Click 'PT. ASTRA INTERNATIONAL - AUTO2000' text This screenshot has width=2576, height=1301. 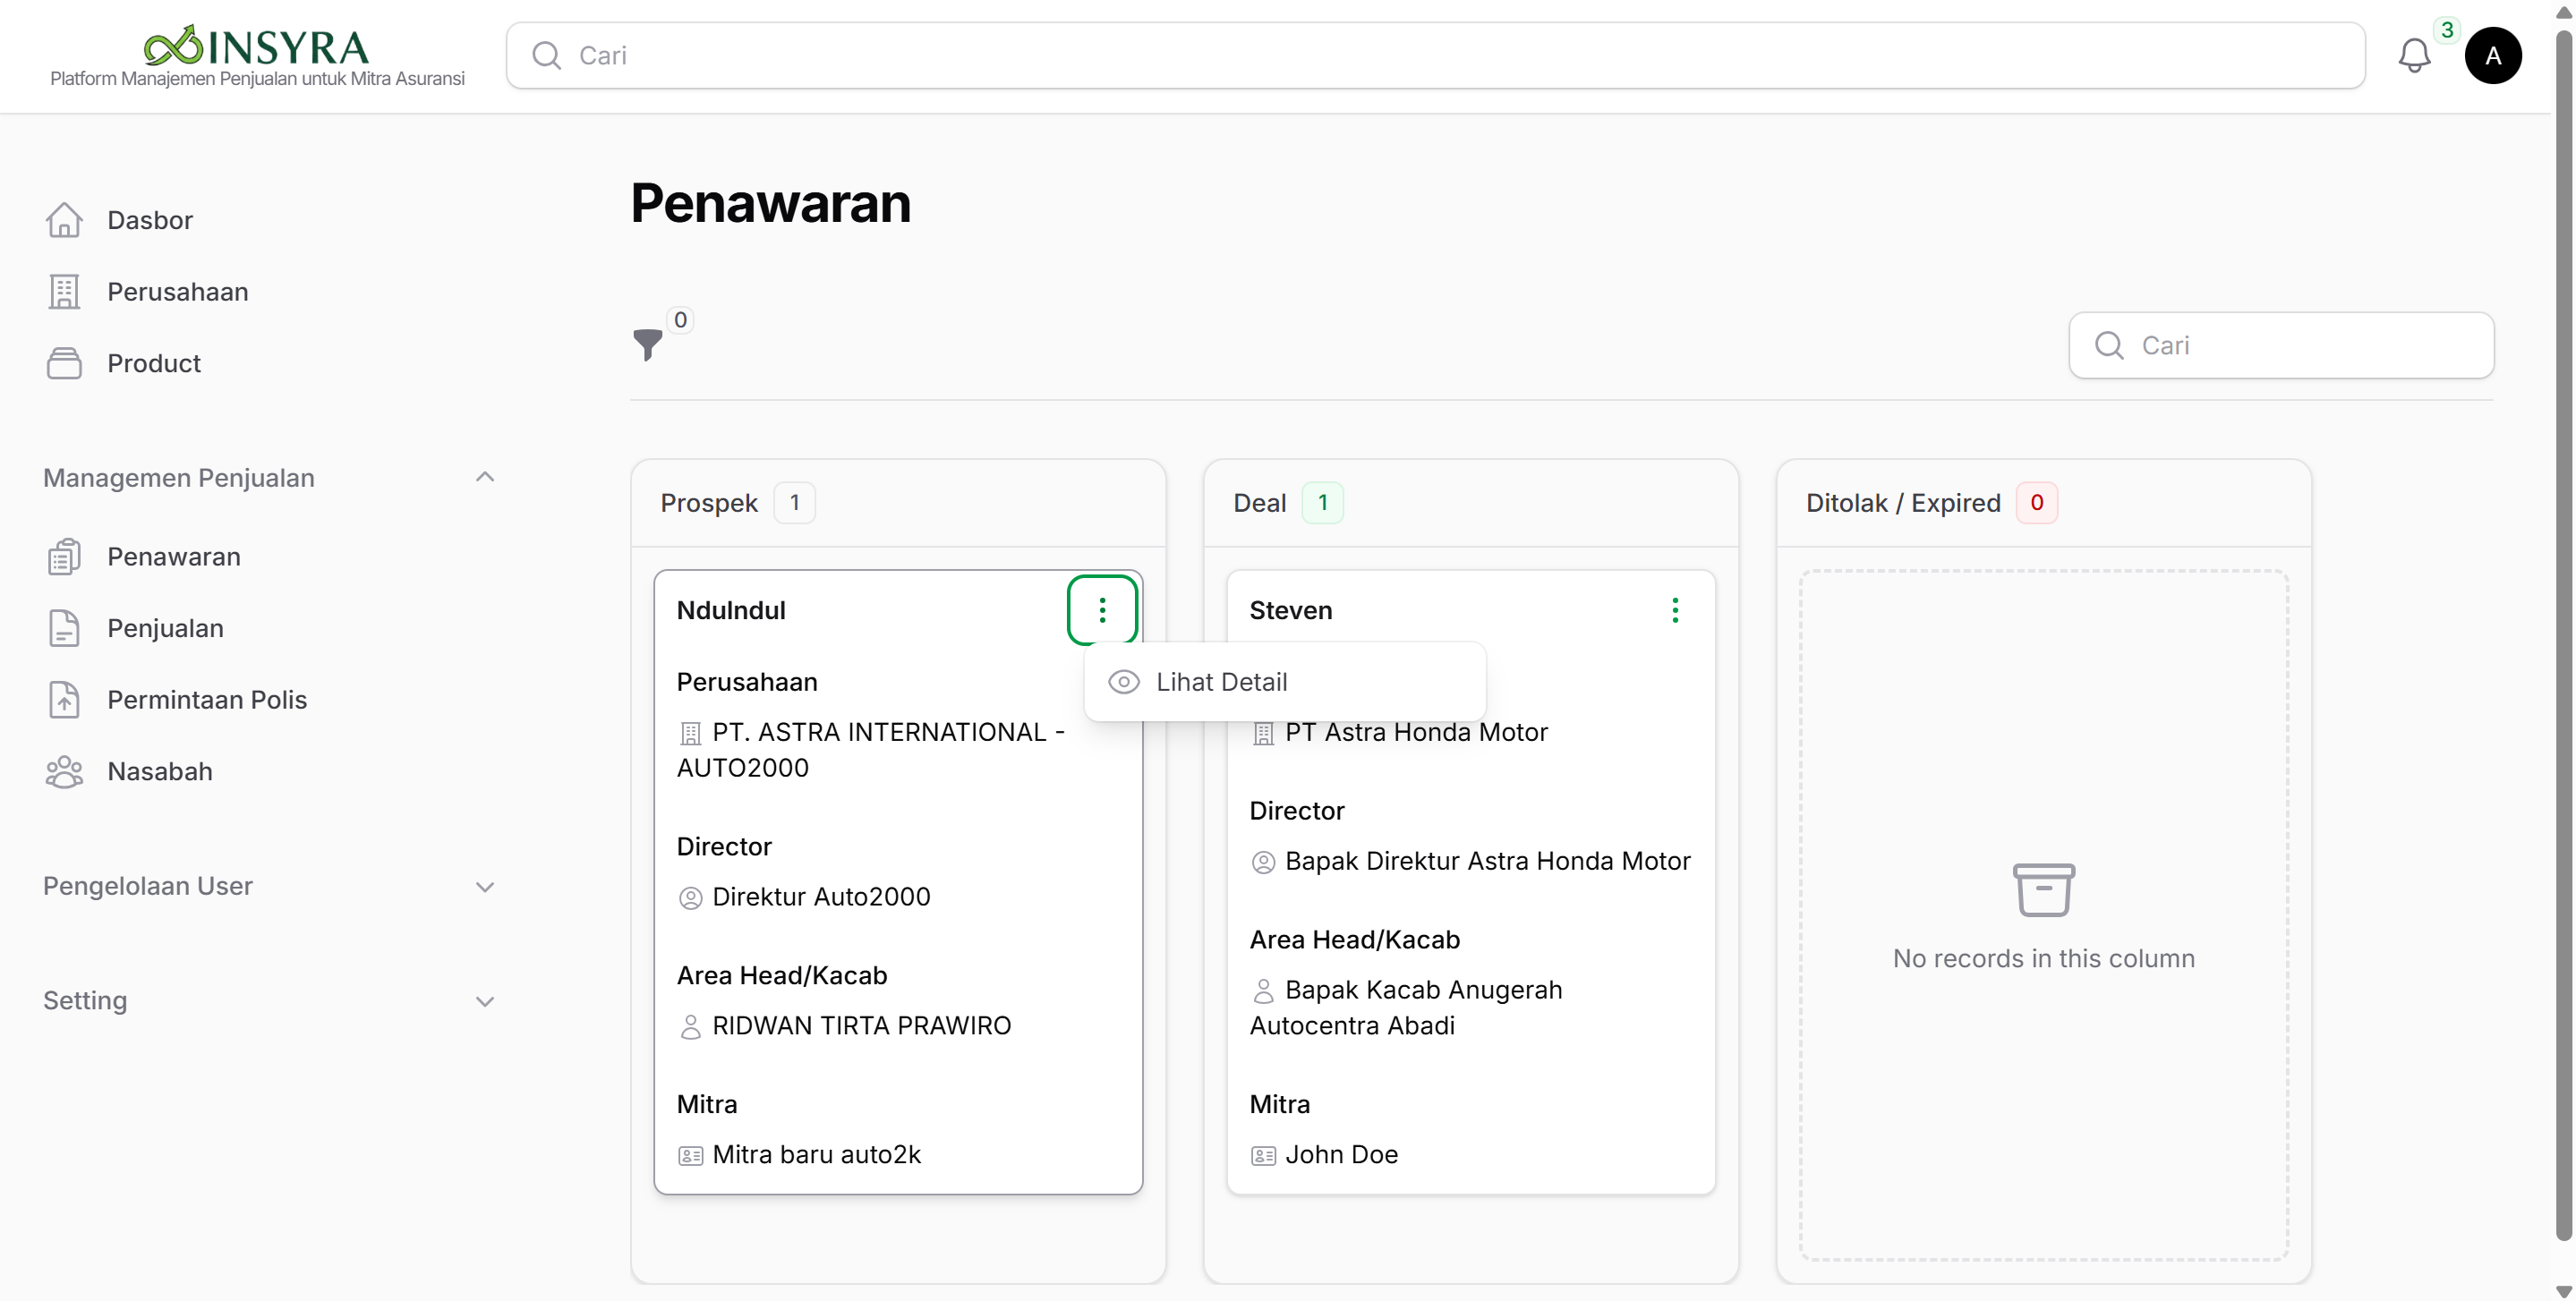click(x=871, y=750)
